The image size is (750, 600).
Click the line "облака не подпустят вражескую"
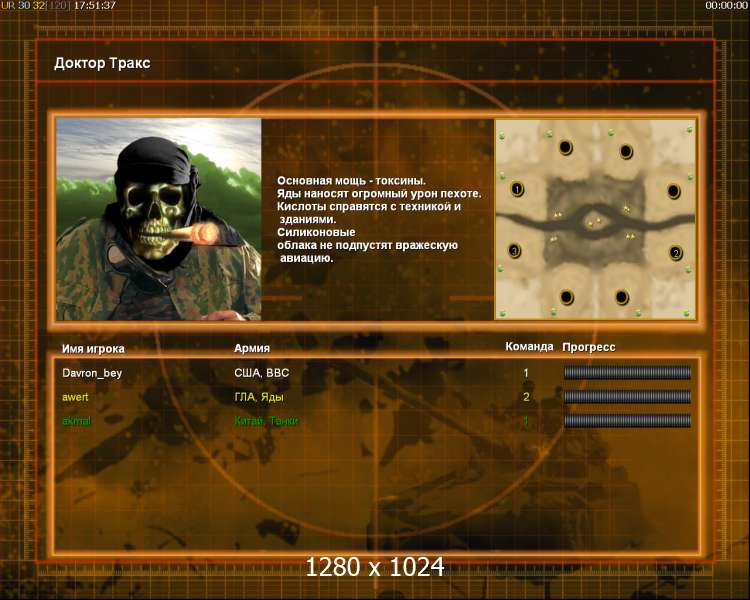(367, 245)
